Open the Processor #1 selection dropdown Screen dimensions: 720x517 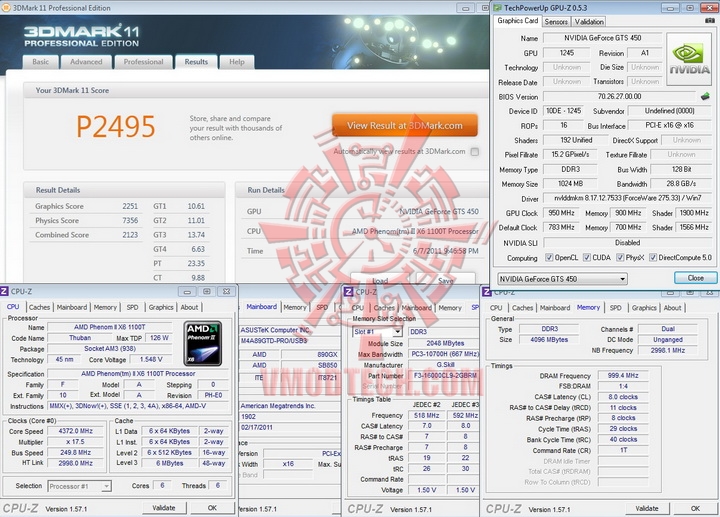pyautogui.click(x=79, y=486)
